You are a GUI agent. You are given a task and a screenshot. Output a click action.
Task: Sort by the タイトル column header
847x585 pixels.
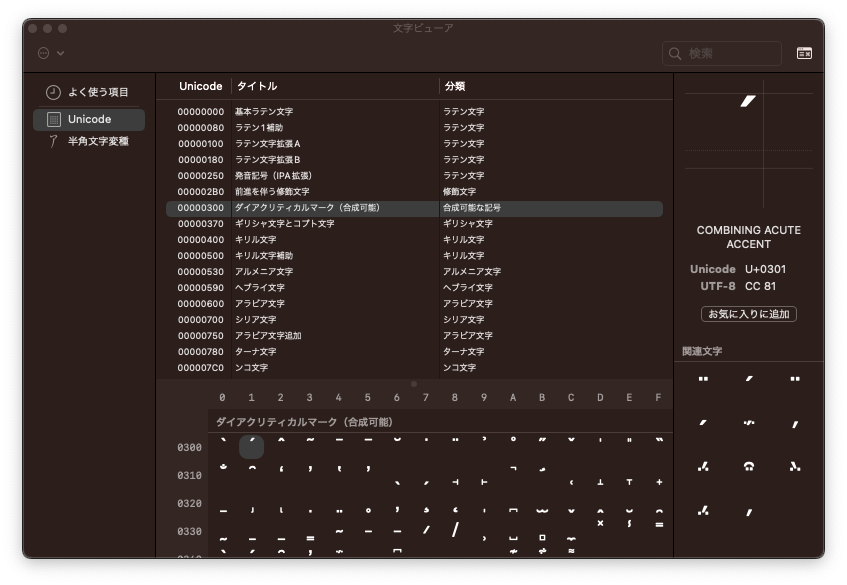(x=257, y=86)
